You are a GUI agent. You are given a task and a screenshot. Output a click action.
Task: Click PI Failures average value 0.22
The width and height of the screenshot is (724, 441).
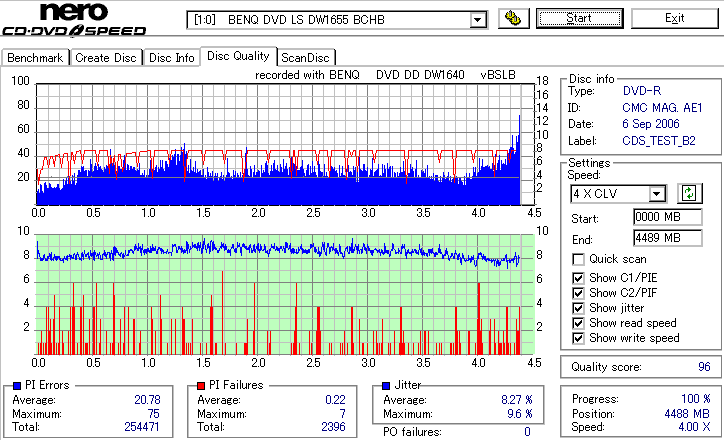(335, 399)
